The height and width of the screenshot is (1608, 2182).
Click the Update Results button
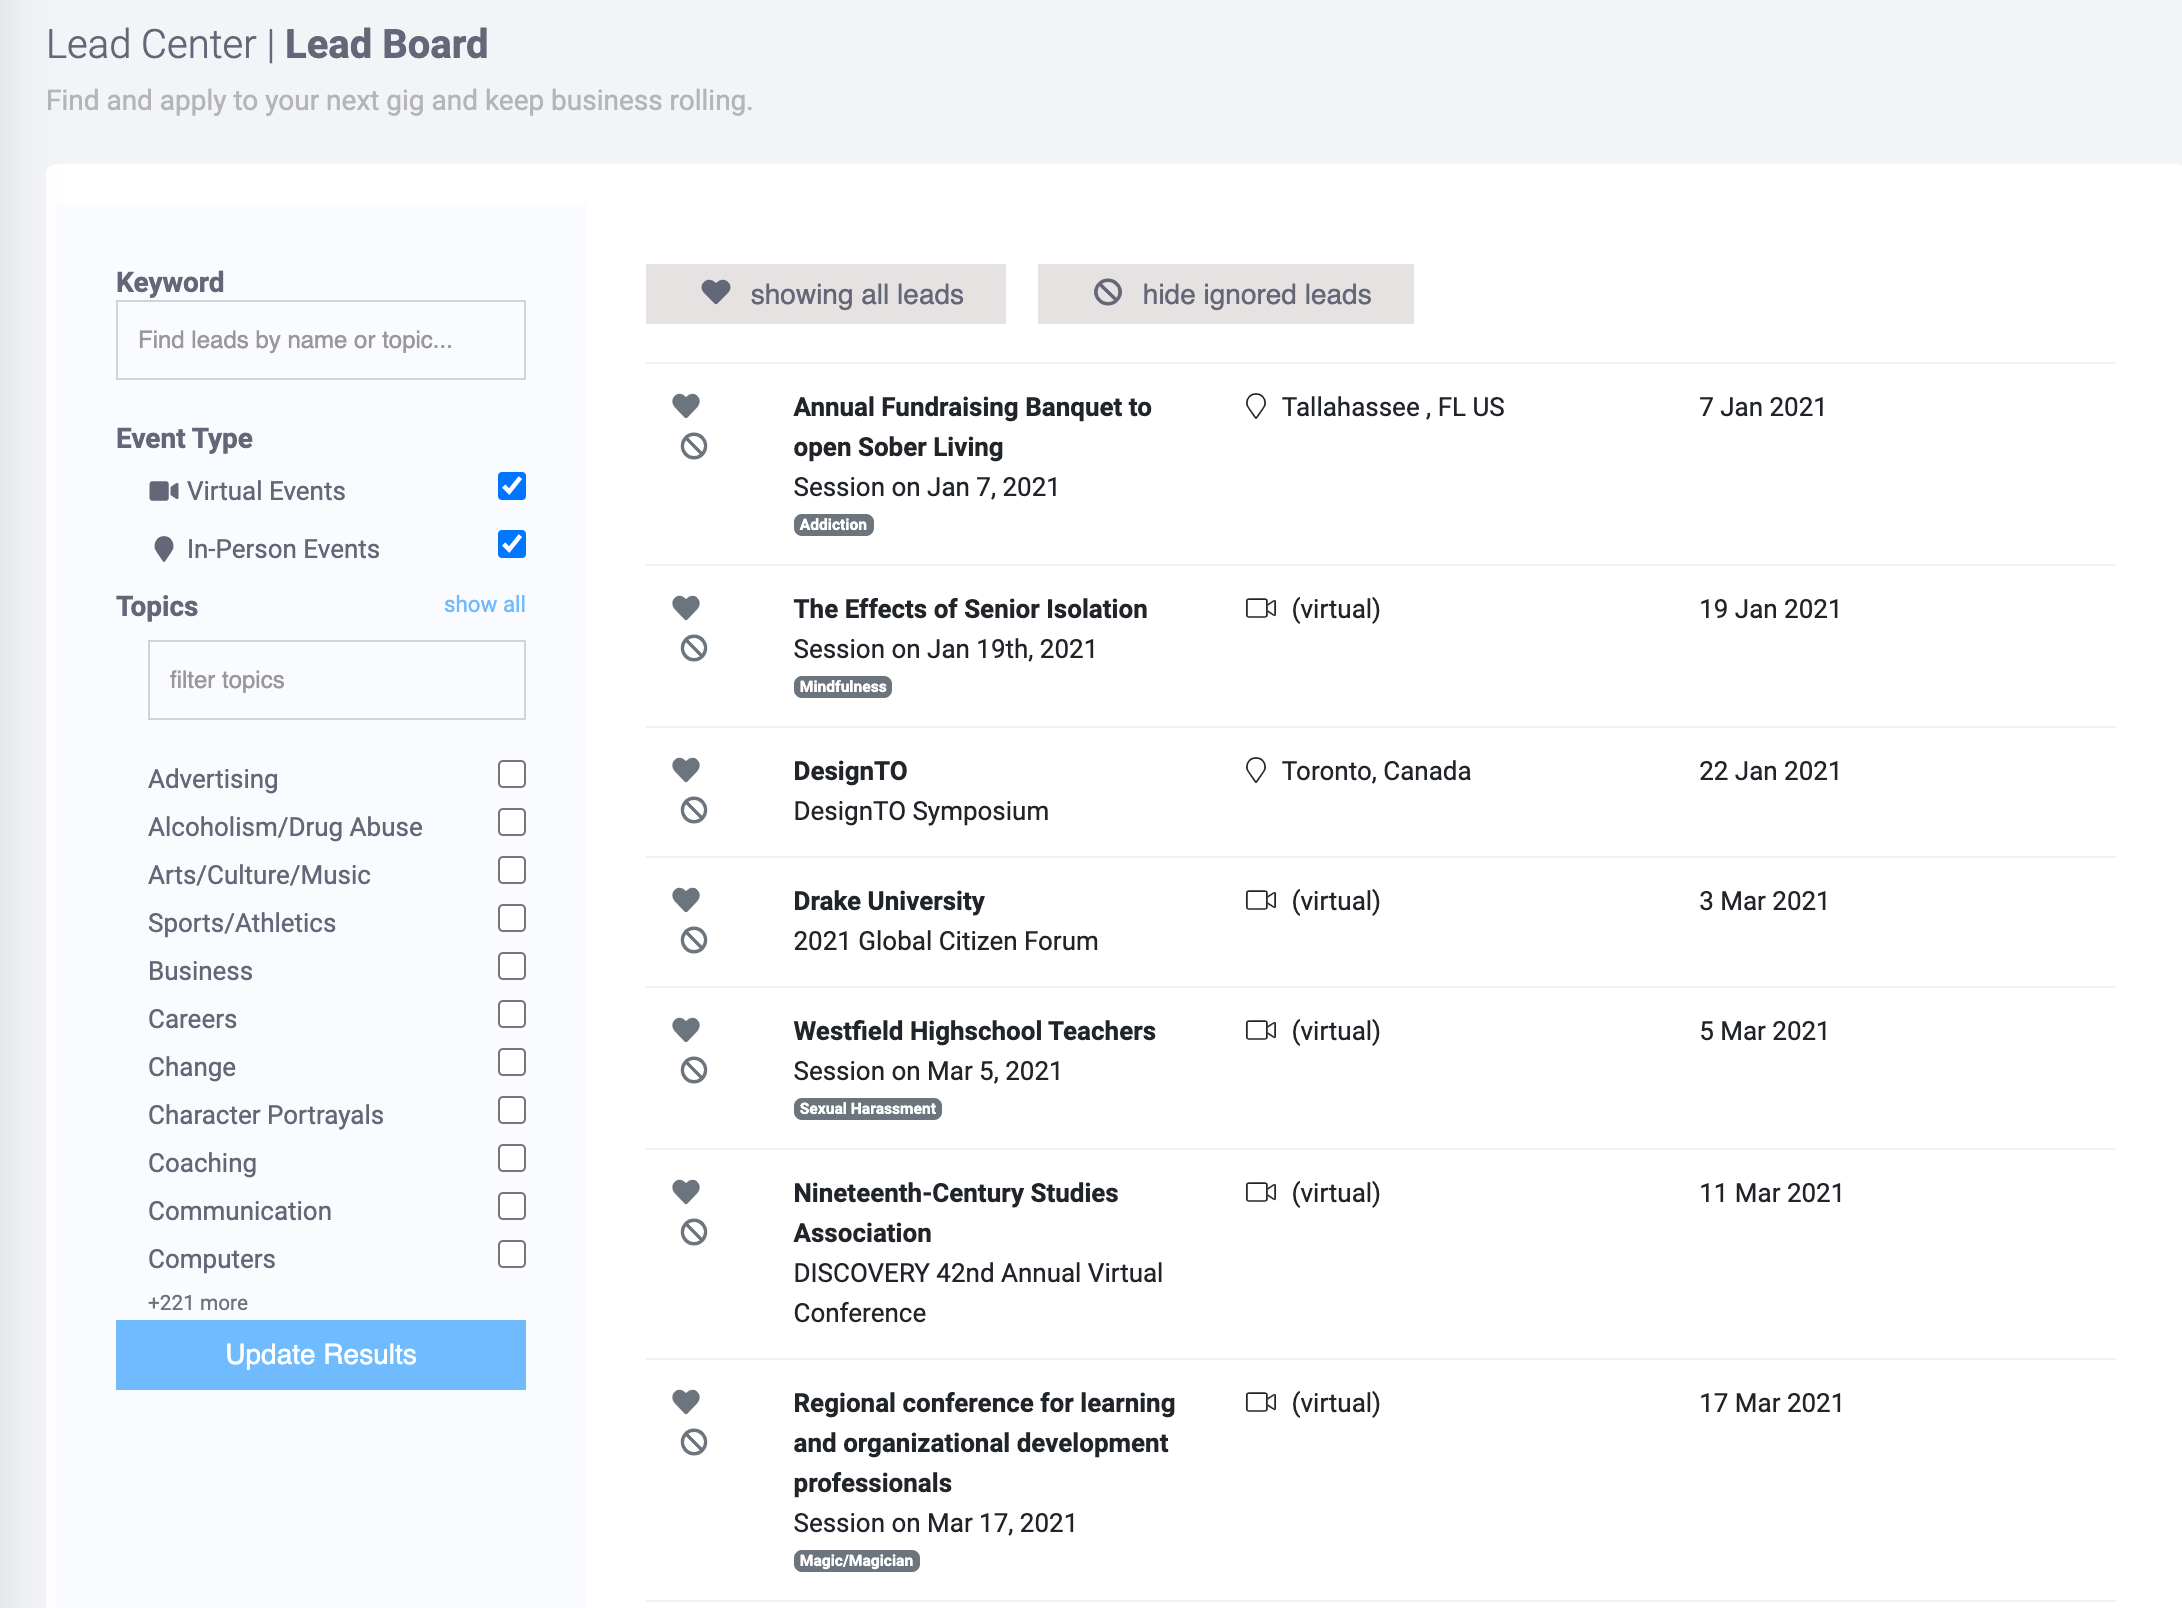pyautogui.click(x=321, y=1355)
